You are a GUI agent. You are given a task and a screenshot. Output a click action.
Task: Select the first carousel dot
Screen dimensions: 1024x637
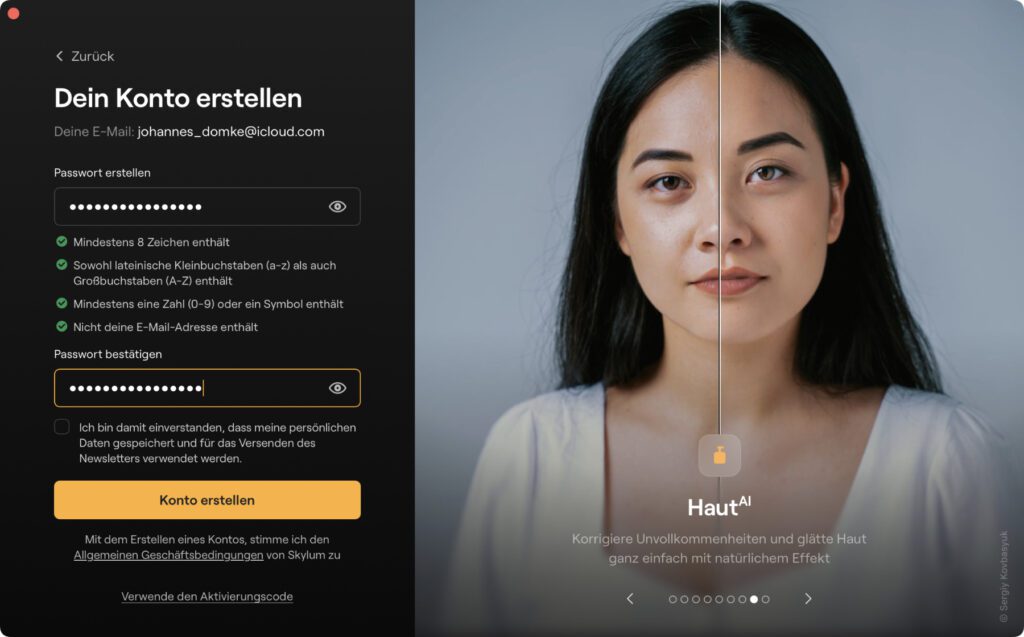(673, 599)
